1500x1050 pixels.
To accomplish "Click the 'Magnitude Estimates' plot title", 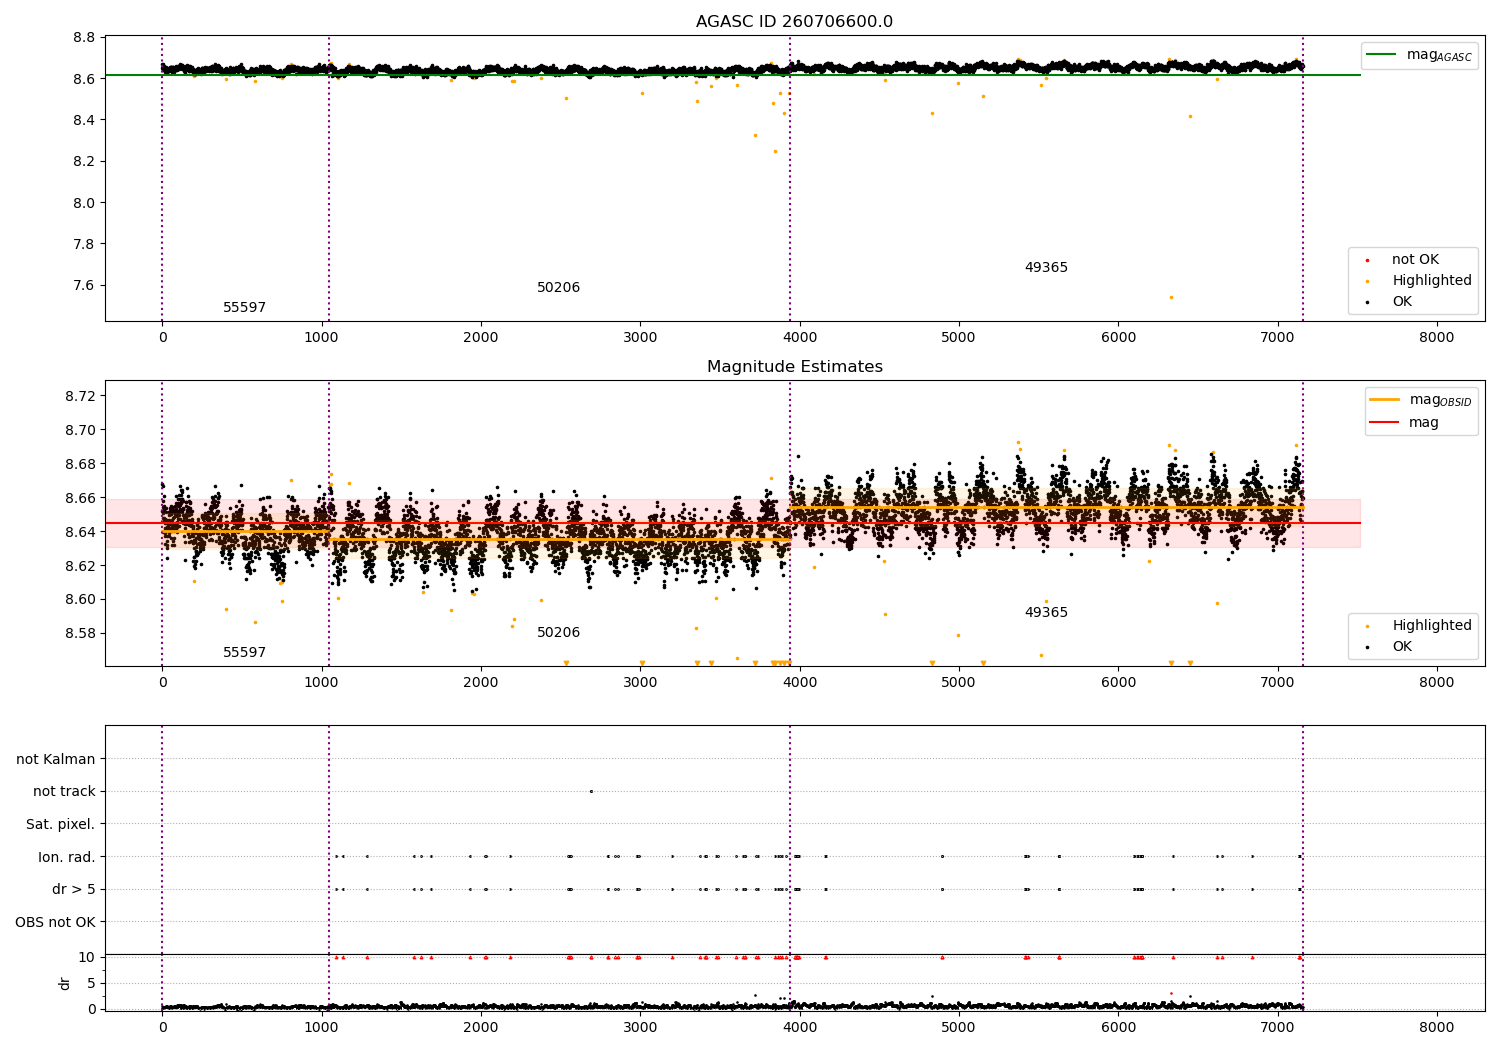I will pos(794,367).
